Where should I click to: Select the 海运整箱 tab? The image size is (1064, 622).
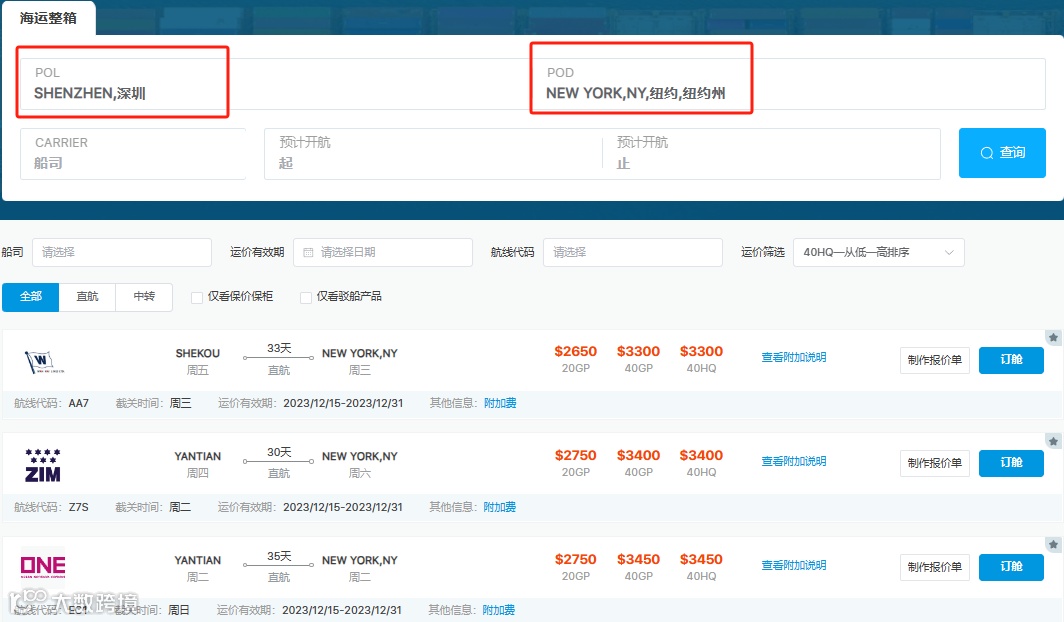tap(49, 17)
